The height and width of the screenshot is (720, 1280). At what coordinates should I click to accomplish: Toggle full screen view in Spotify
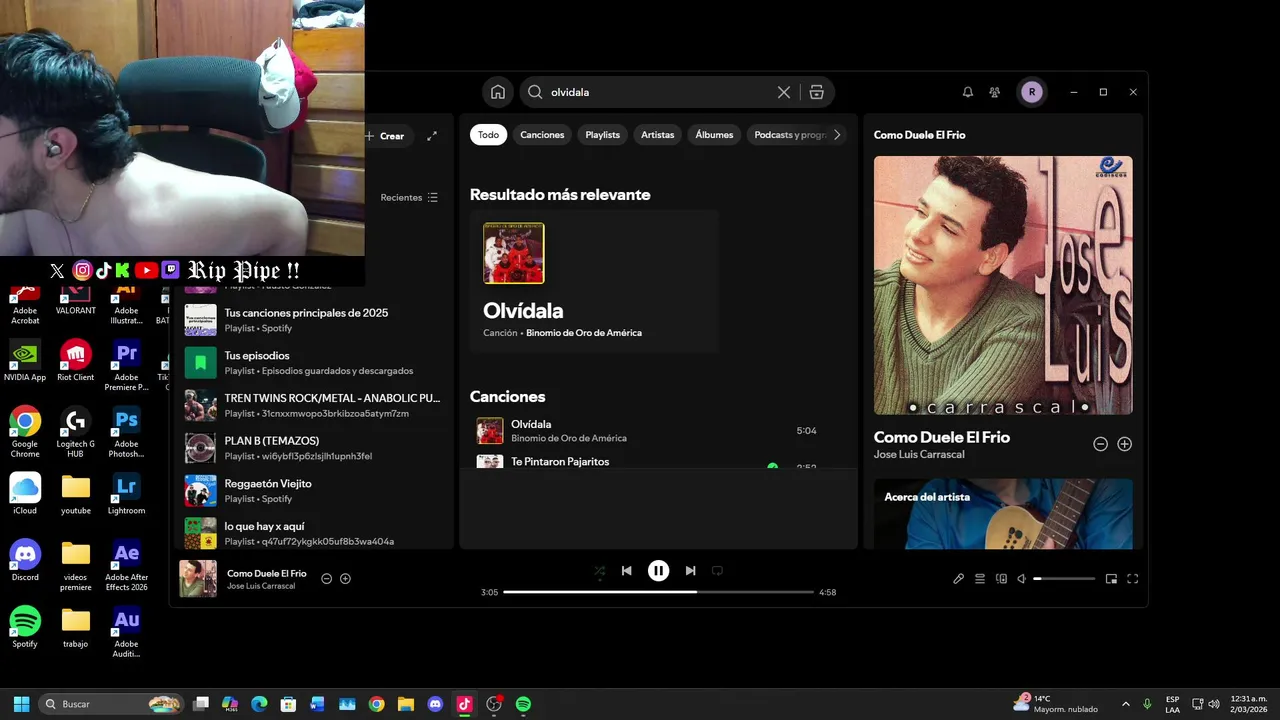pos(1133,578)
